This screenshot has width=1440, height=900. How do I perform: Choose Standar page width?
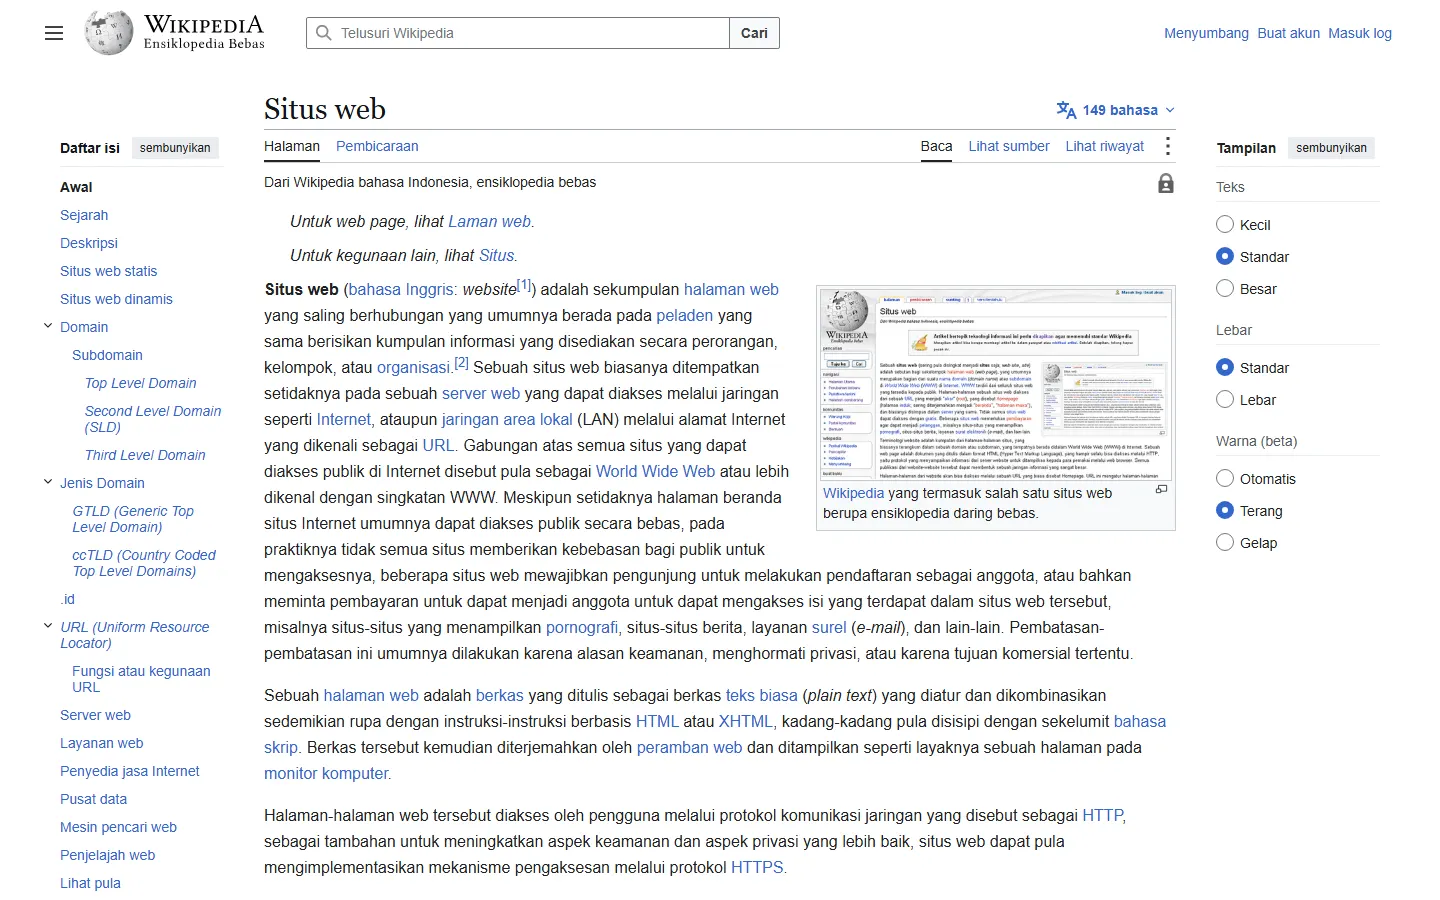[x=1225, y=368]
